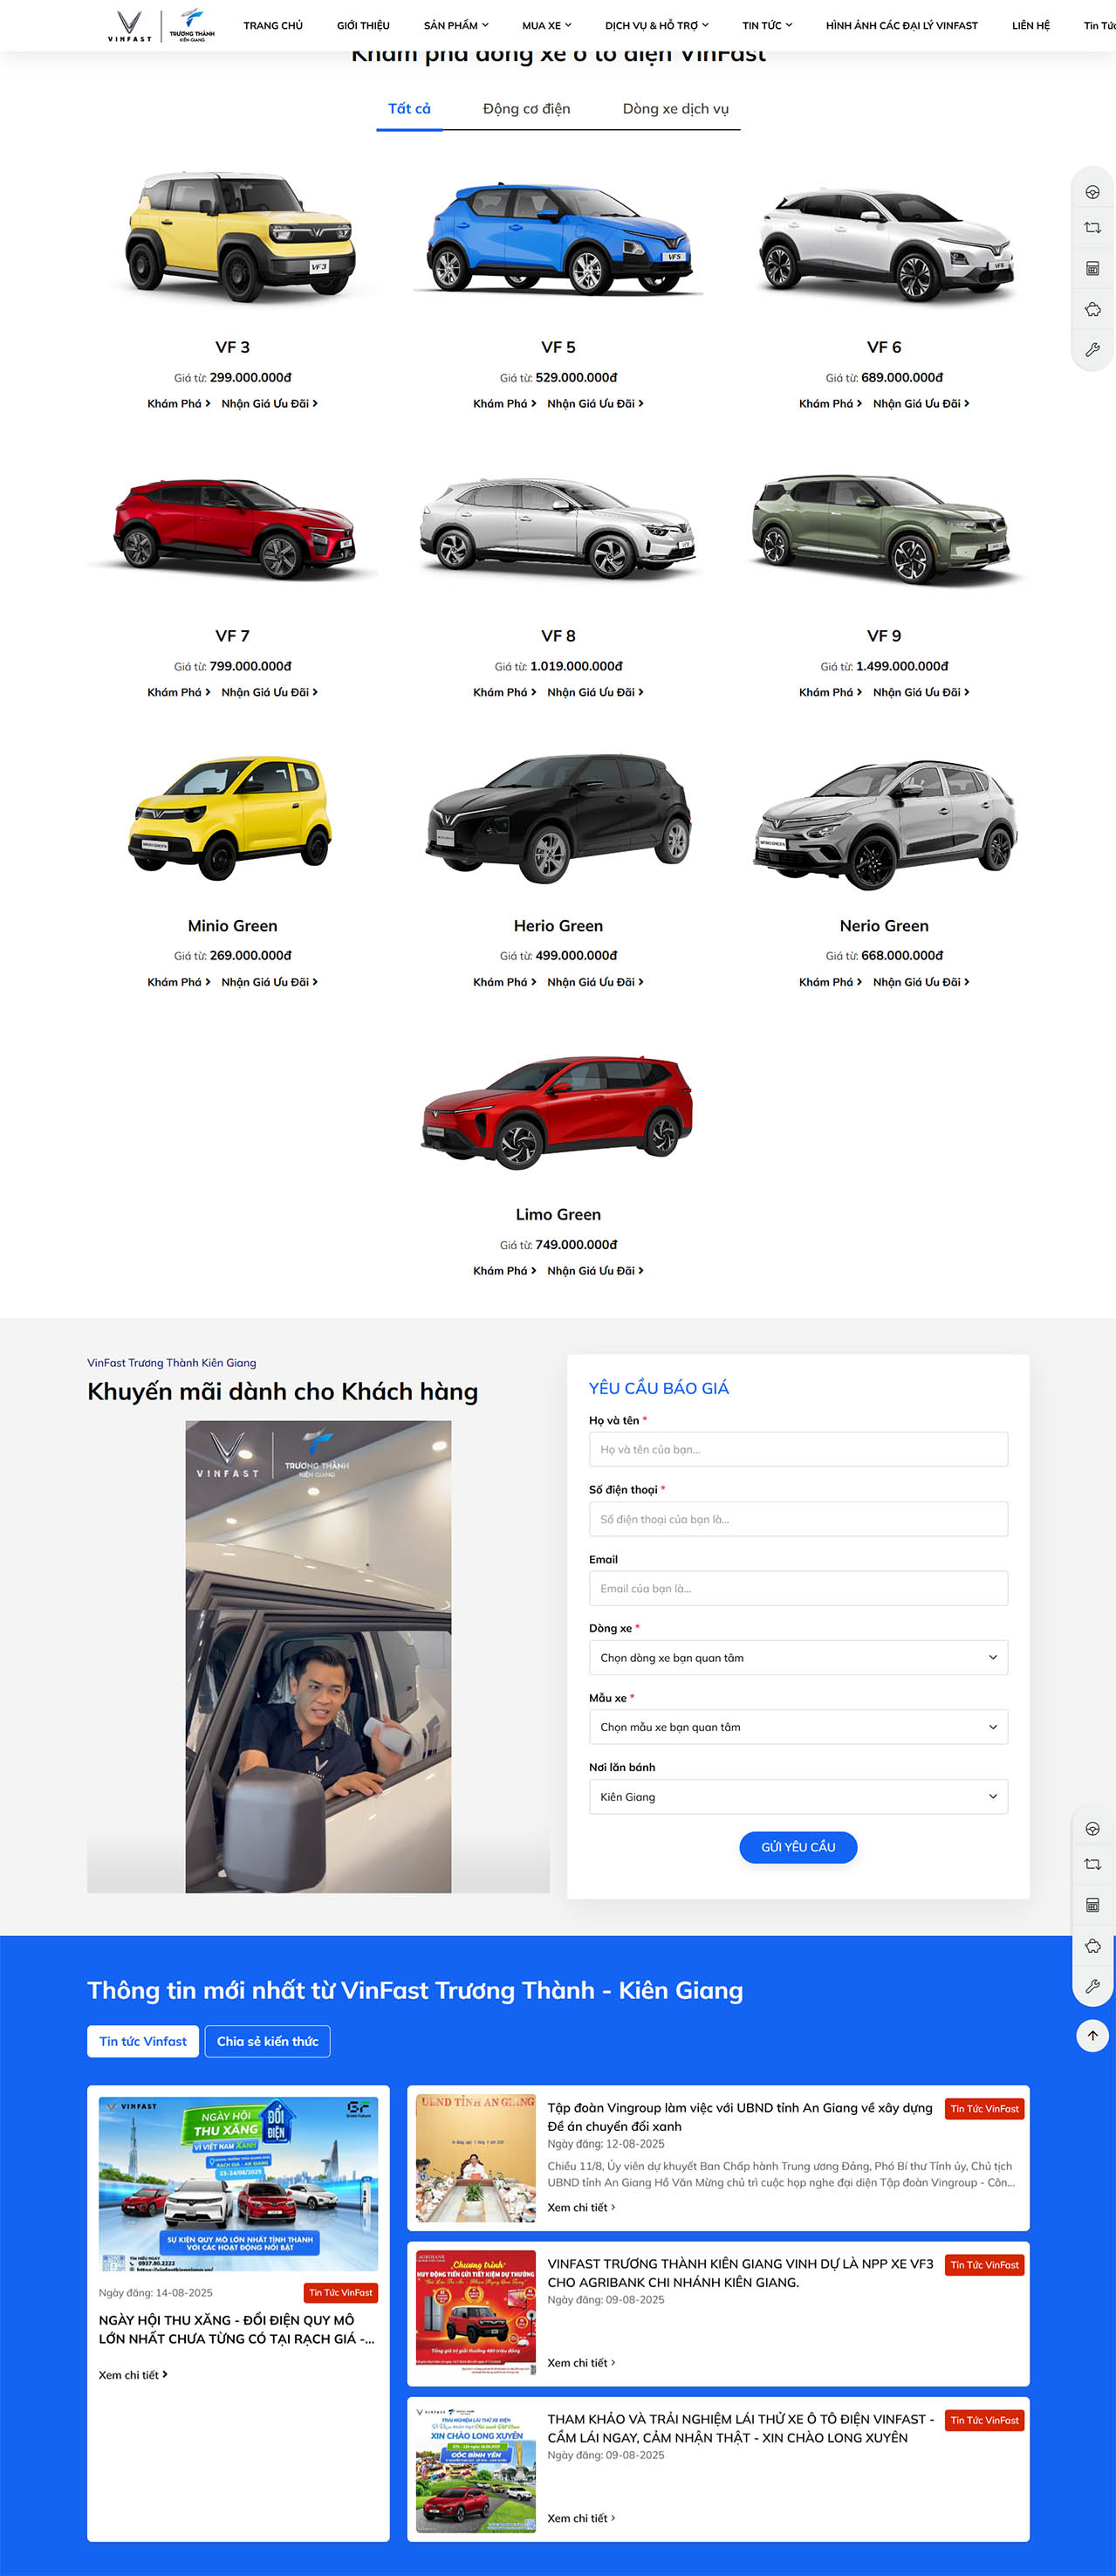The height and width of the screenshot is (2576, 1116).
Task: Click Khám Phá link under Minio Green
Action: click(179, 982)
